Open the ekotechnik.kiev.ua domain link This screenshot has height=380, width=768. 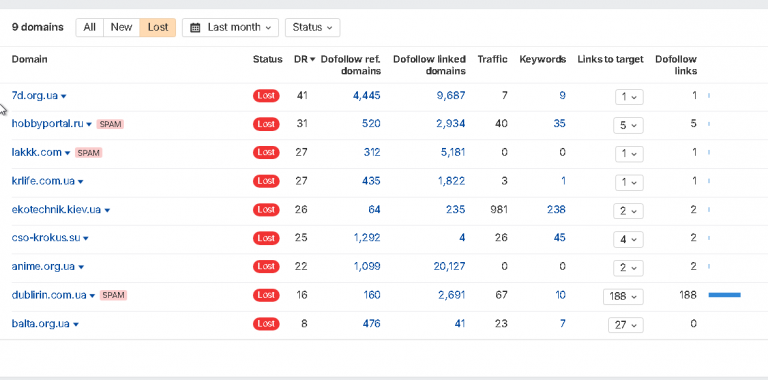[56, 210]
